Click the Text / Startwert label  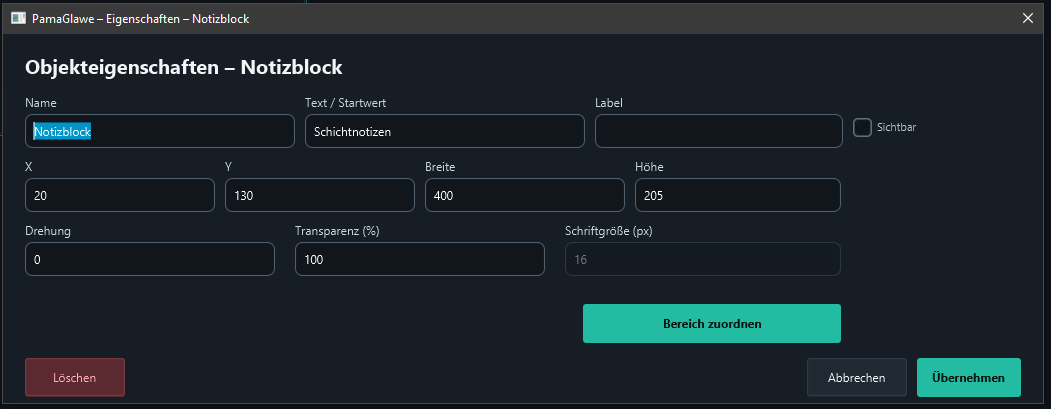click(345, 103)
